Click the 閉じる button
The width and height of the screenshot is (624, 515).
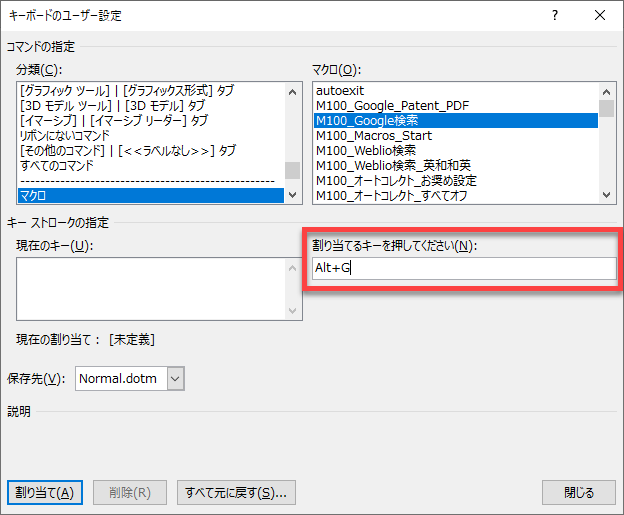click(578, 492)
